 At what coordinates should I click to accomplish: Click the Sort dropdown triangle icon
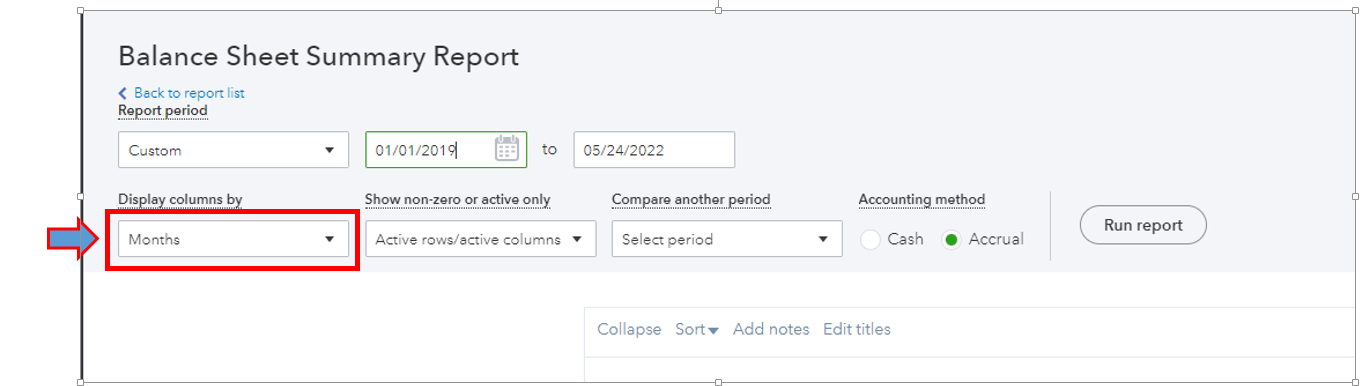click(x=713, y=331)
